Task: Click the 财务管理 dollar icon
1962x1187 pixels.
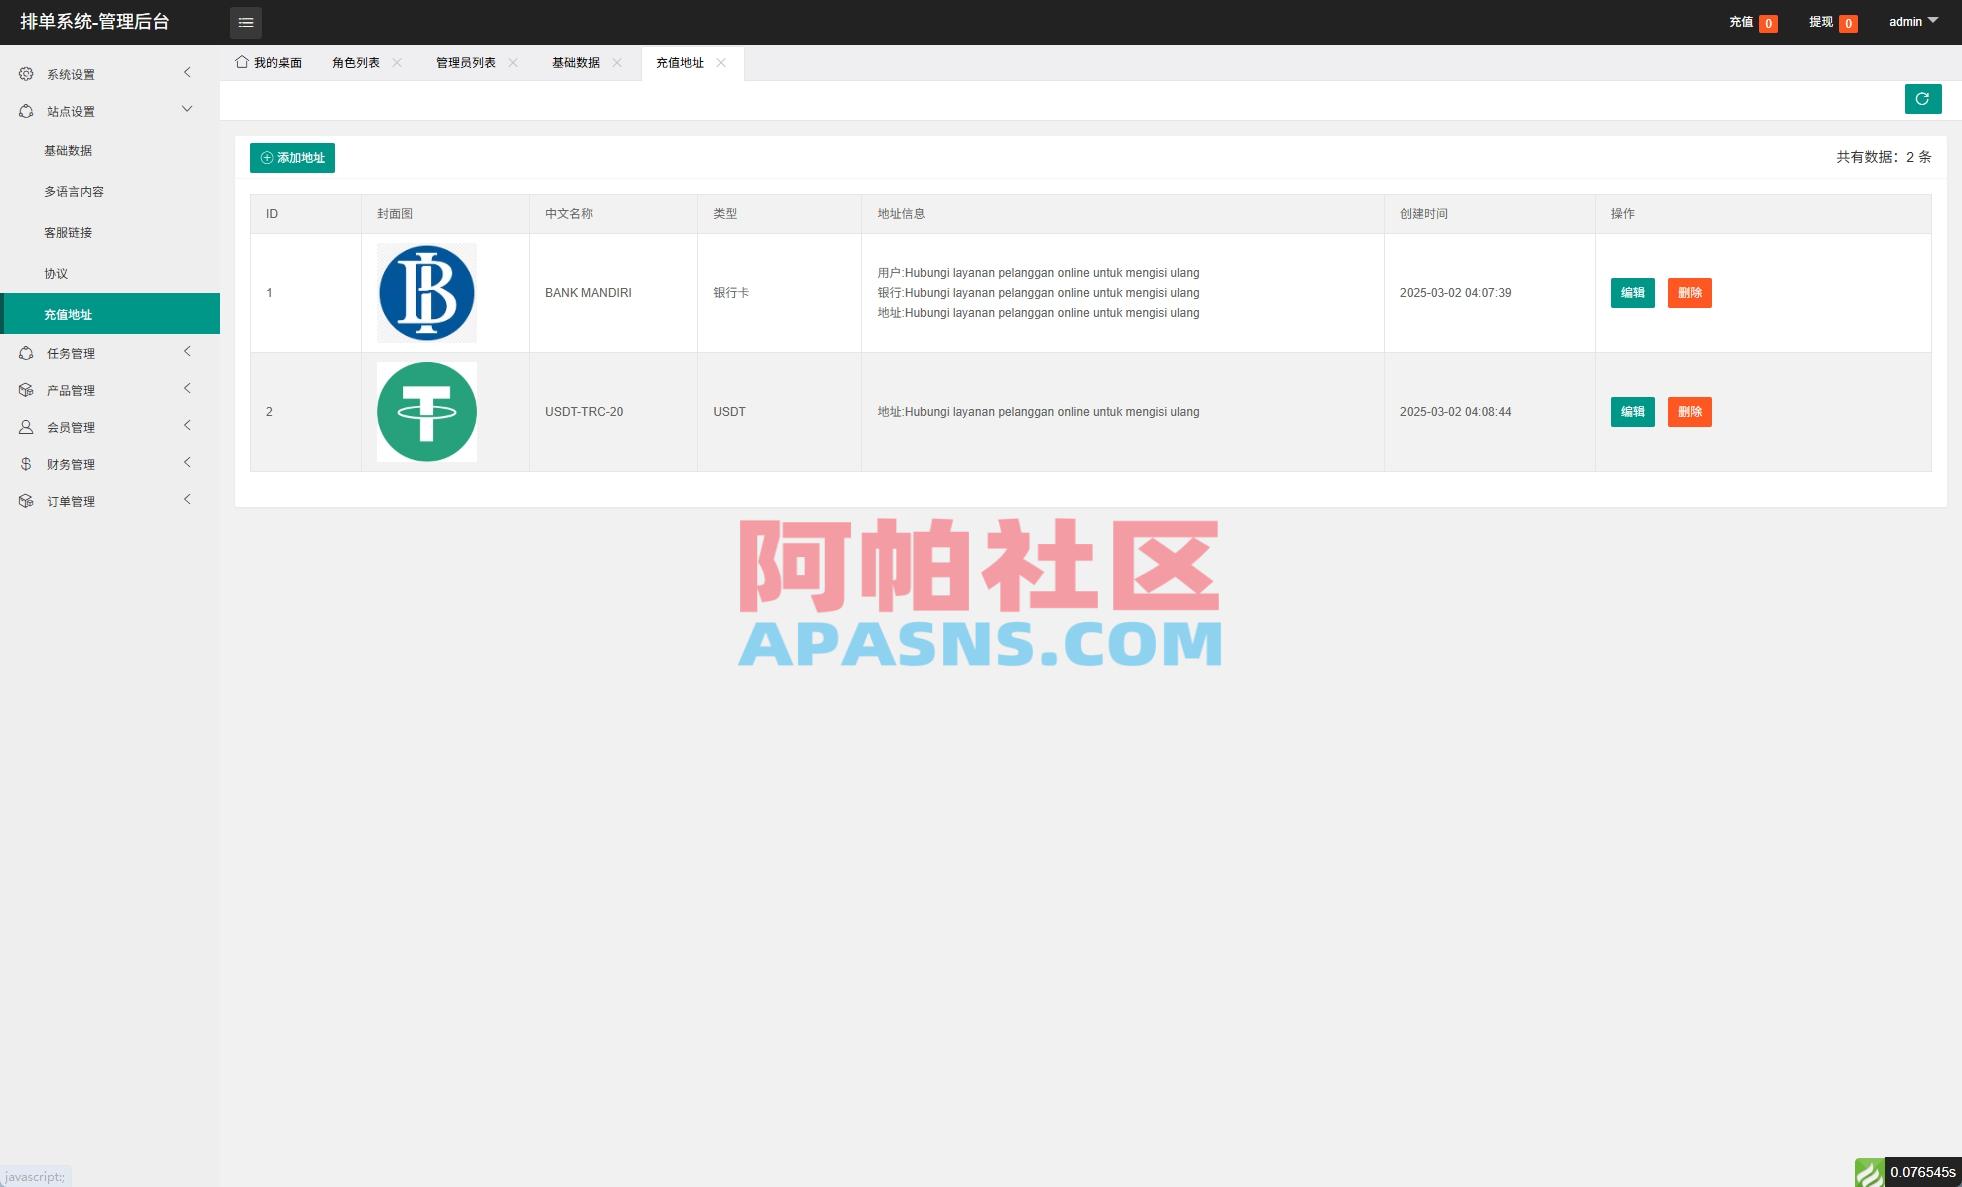Action: (x=25, y=463)
